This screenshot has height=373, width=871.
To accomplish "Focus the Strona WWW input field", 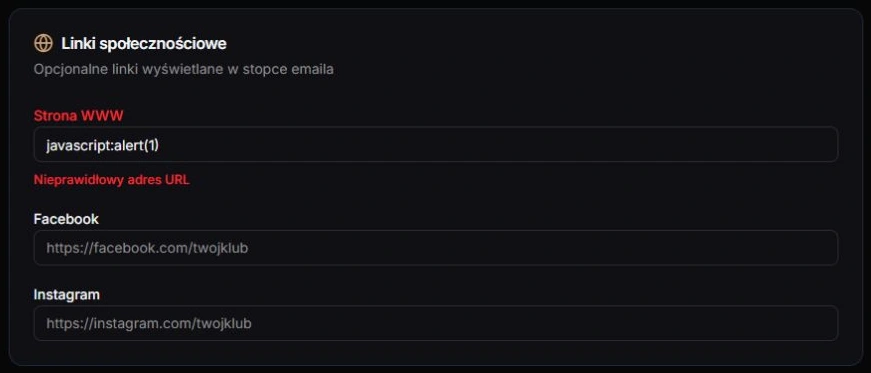I will (436, 145).
